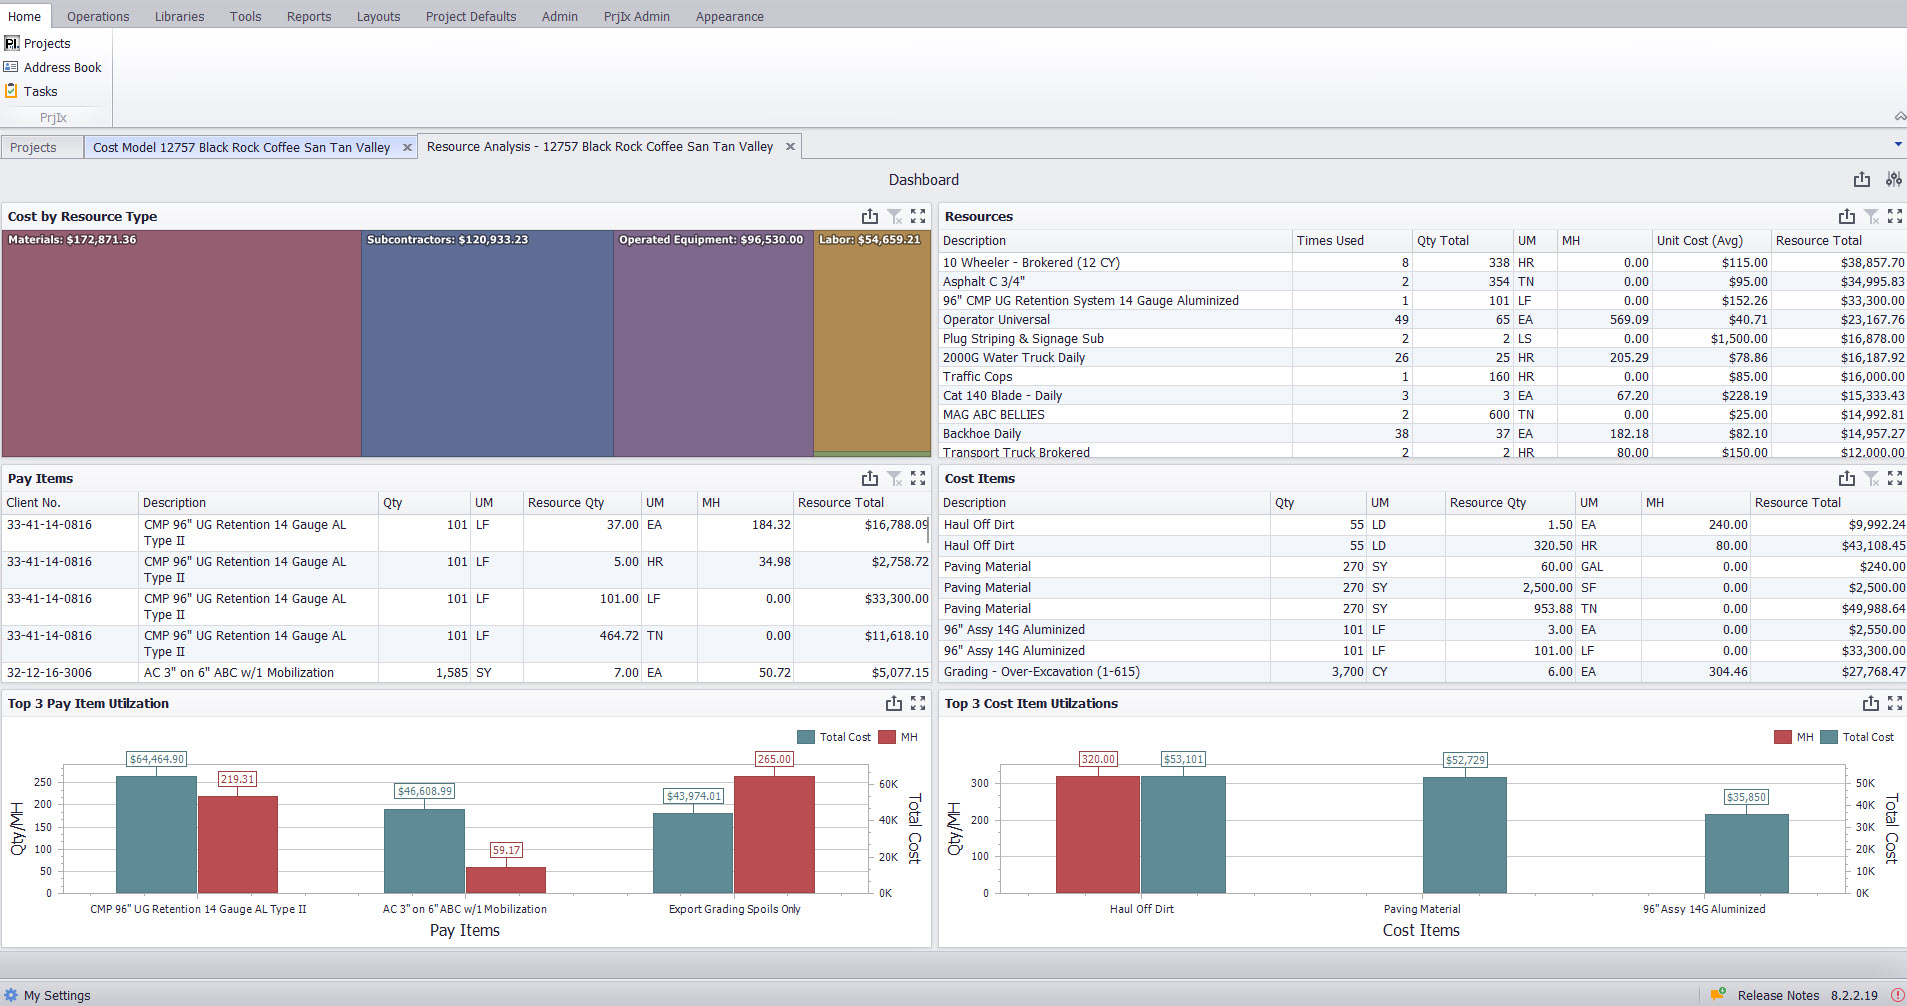Export the Cost by Resource Type panel
Viewport: 1907px width, 1006px height.
(x=870, y=216)
